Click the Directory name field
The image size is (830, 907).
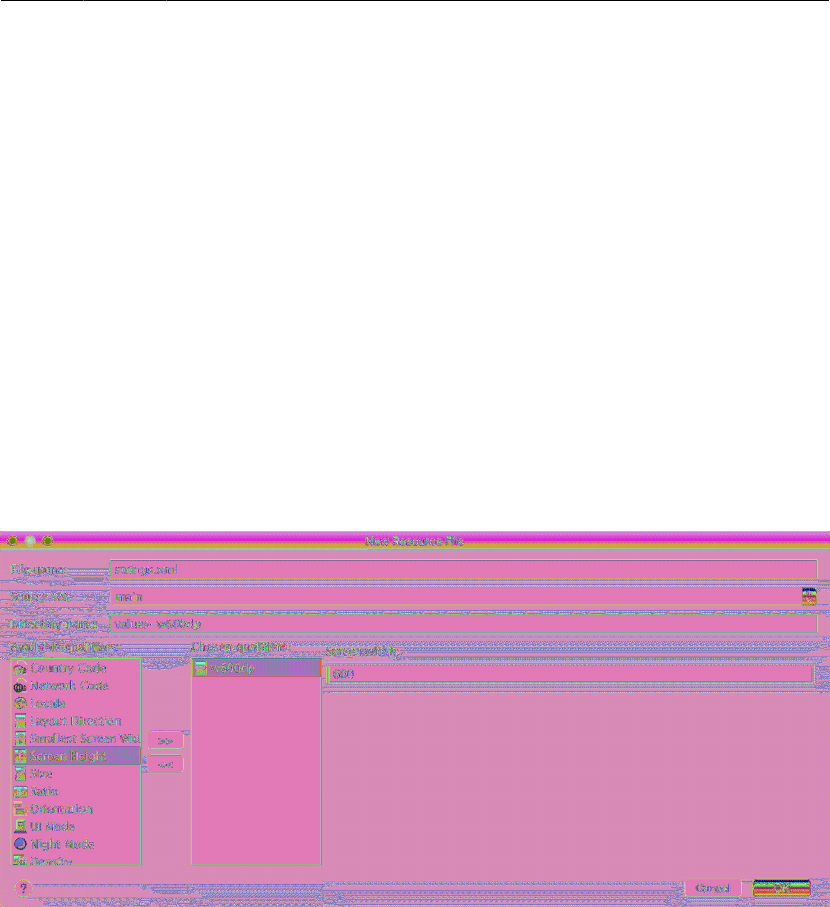(463, 624)
